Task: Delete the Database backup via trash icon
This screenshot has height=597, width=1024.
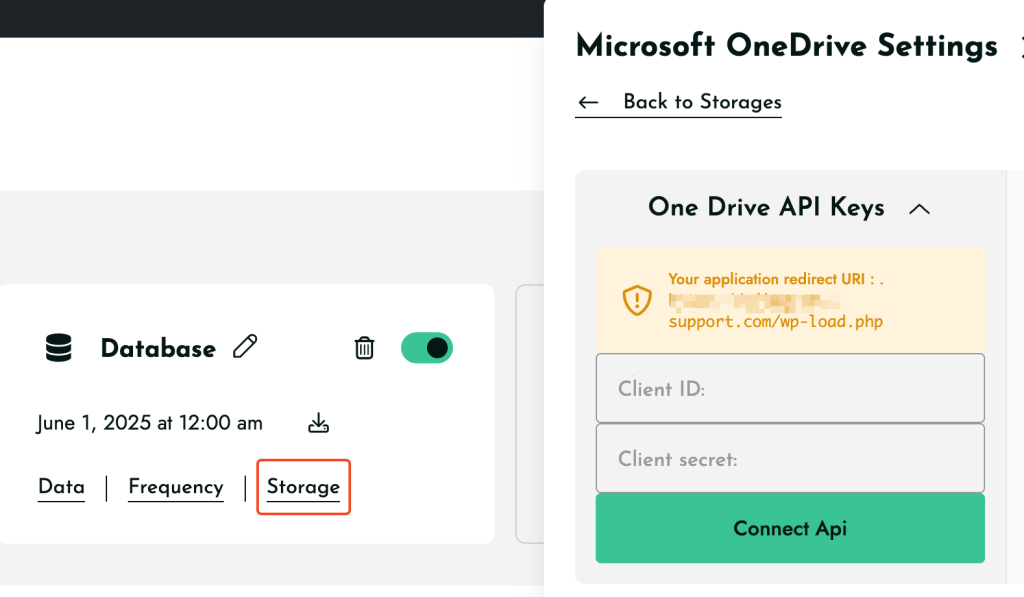Action: click(x=364, y=347)
